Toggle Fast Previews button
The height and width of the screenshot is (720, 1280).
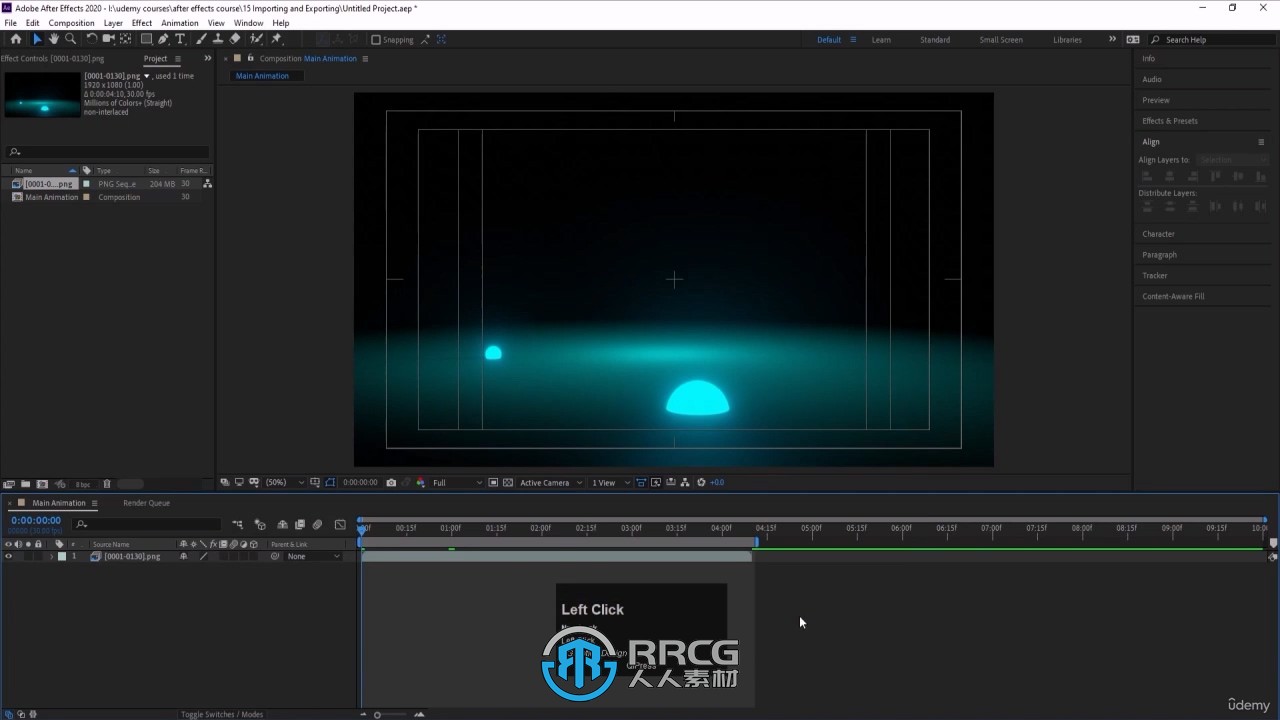(x=655, y=482)
